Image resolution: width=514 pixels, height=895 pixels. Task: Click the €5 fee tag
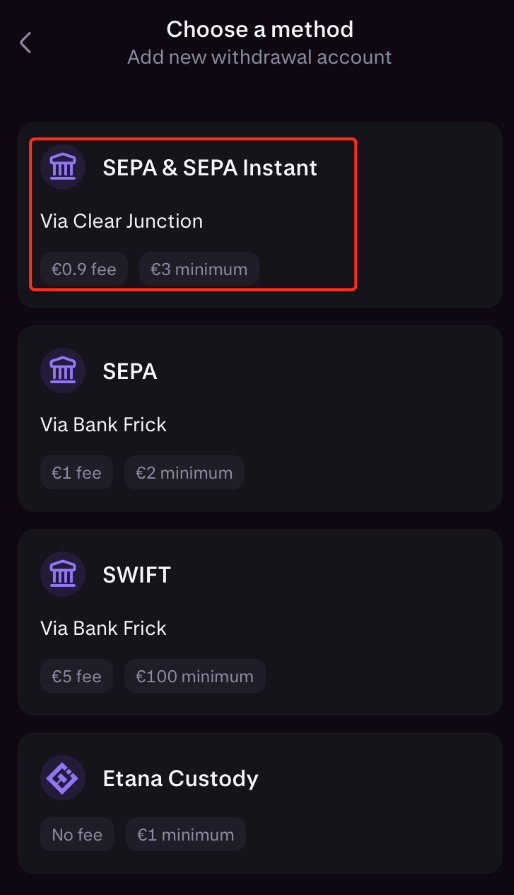pos(76,676)
